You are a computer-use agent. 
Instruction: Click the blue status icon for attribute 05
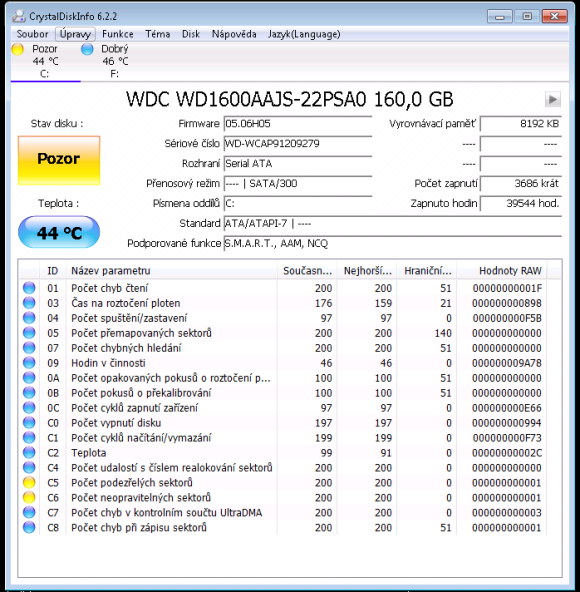[x=29, y=333]
